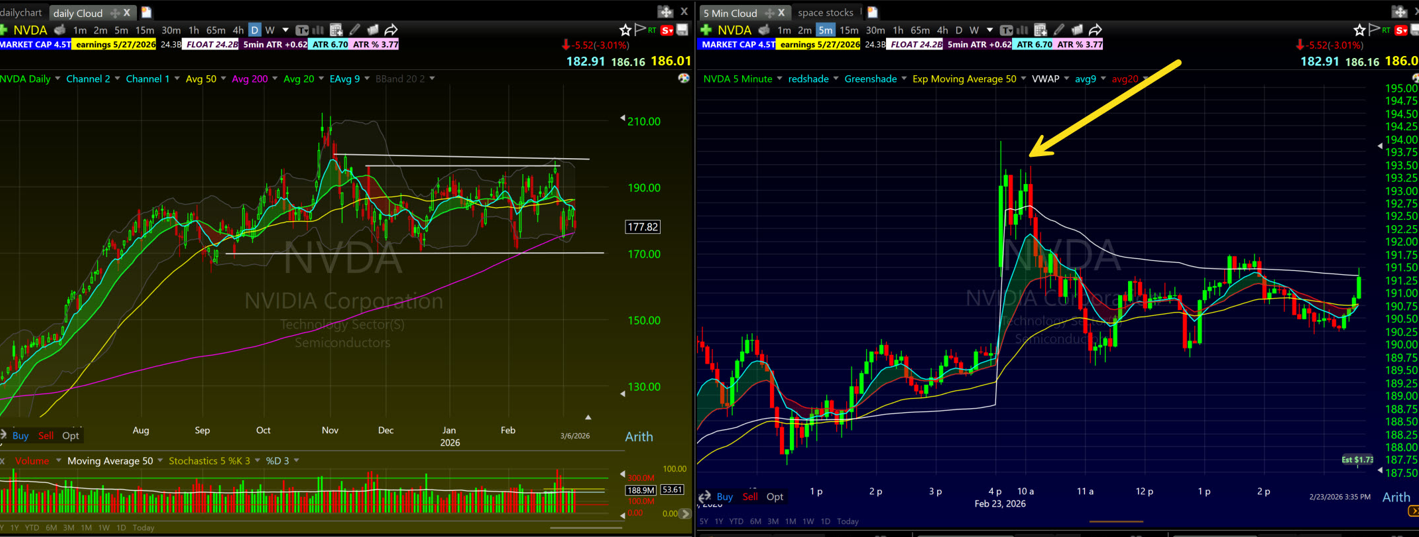The width and height of the screenshot is (1419, 537).
Task: Open timeframe dropdown arrow after W in daily chart
Action: click(x=285, y=30)
